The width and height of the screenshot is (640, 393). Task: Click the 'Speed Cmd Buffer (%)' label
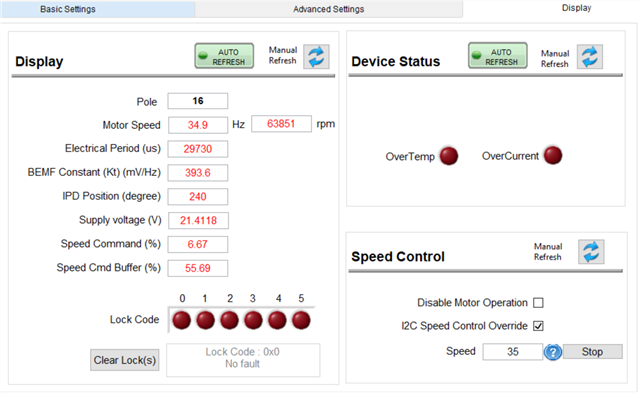(x=109, y=268)
